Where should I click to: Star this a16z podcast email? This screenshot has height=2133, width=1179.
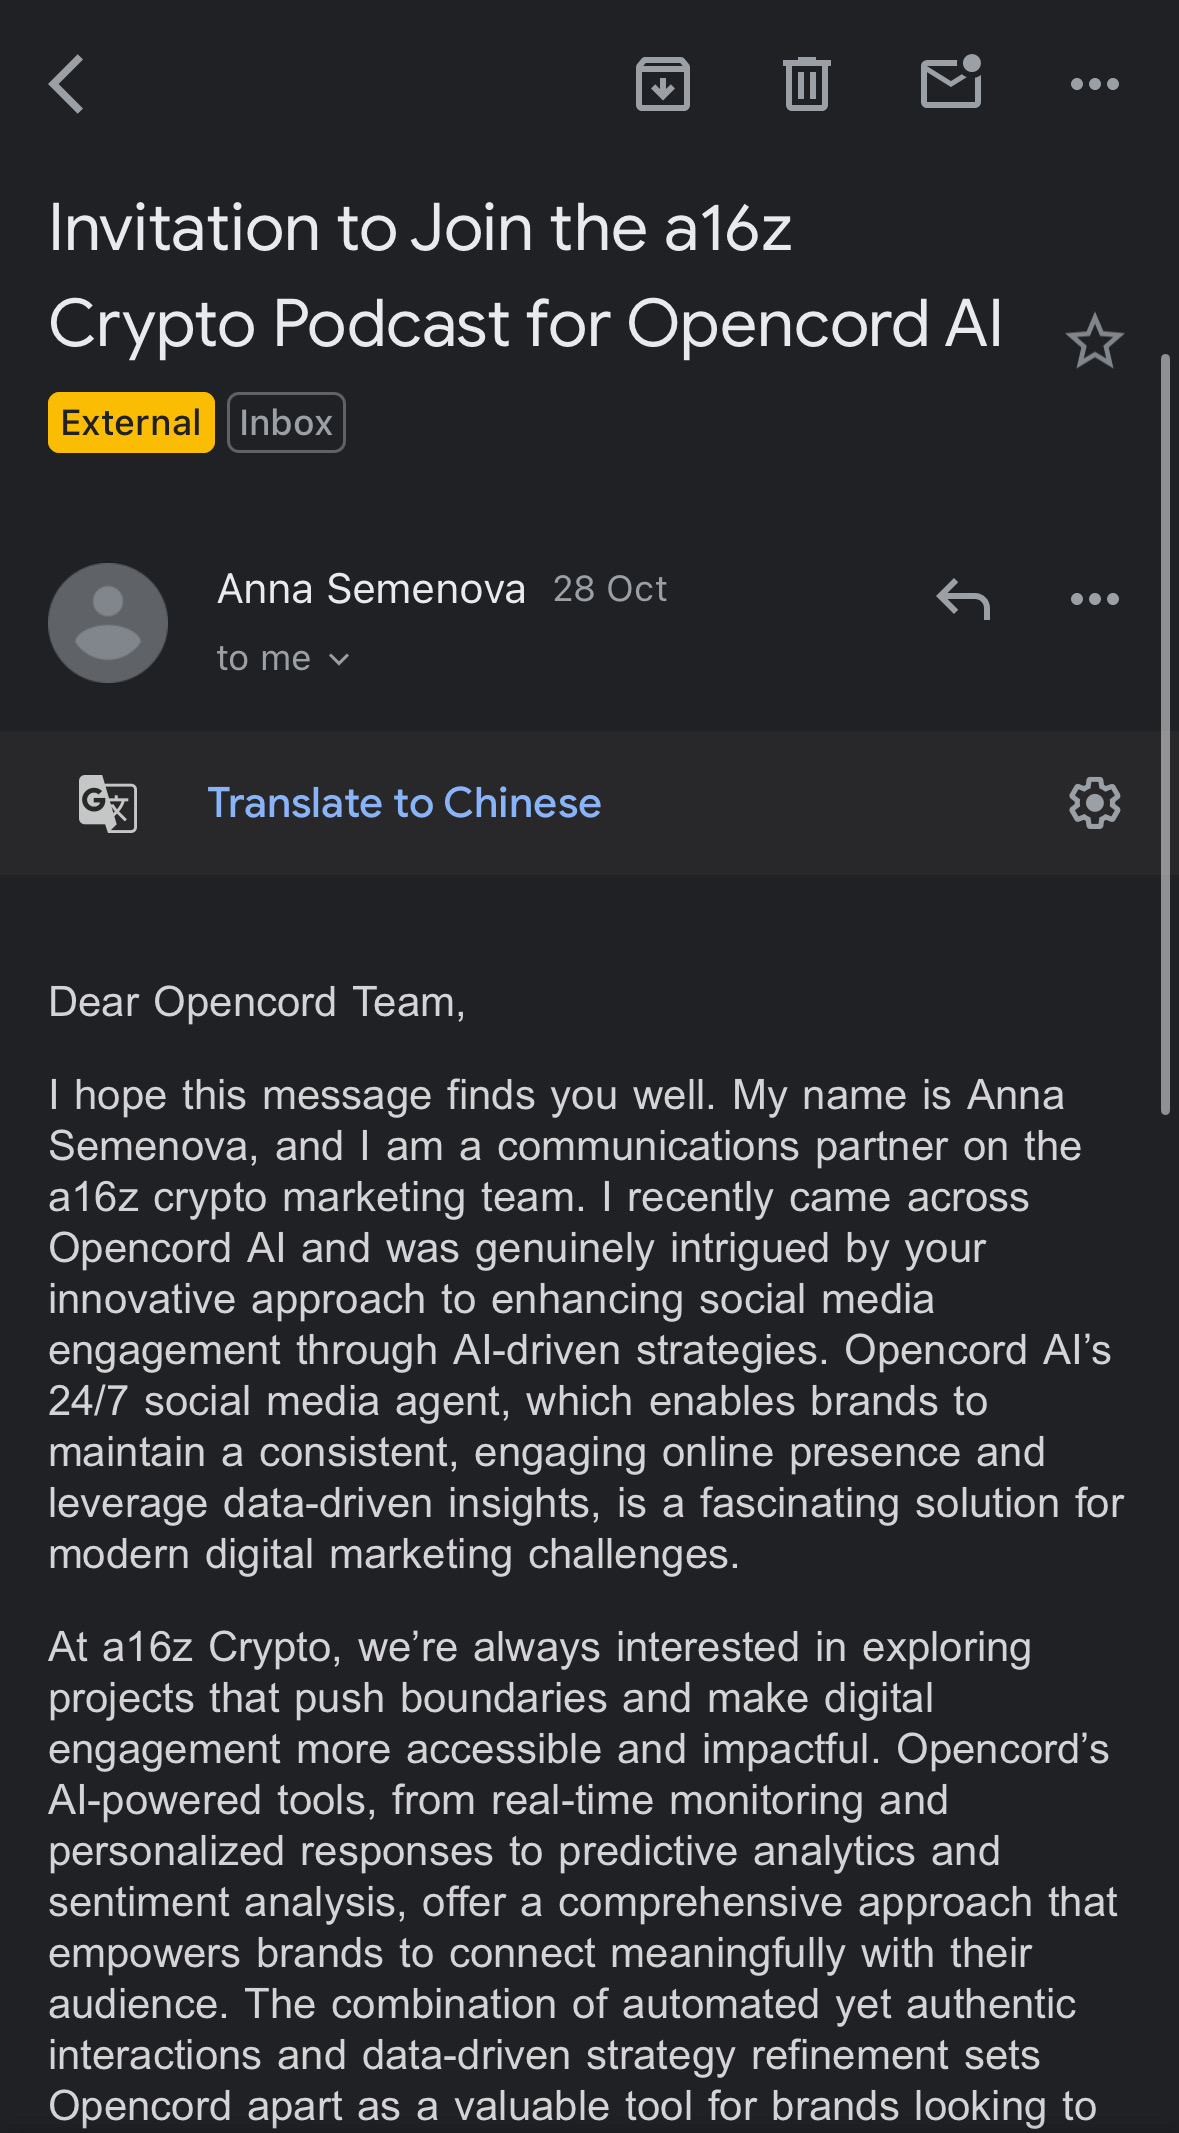click(x=1094, y=342)
